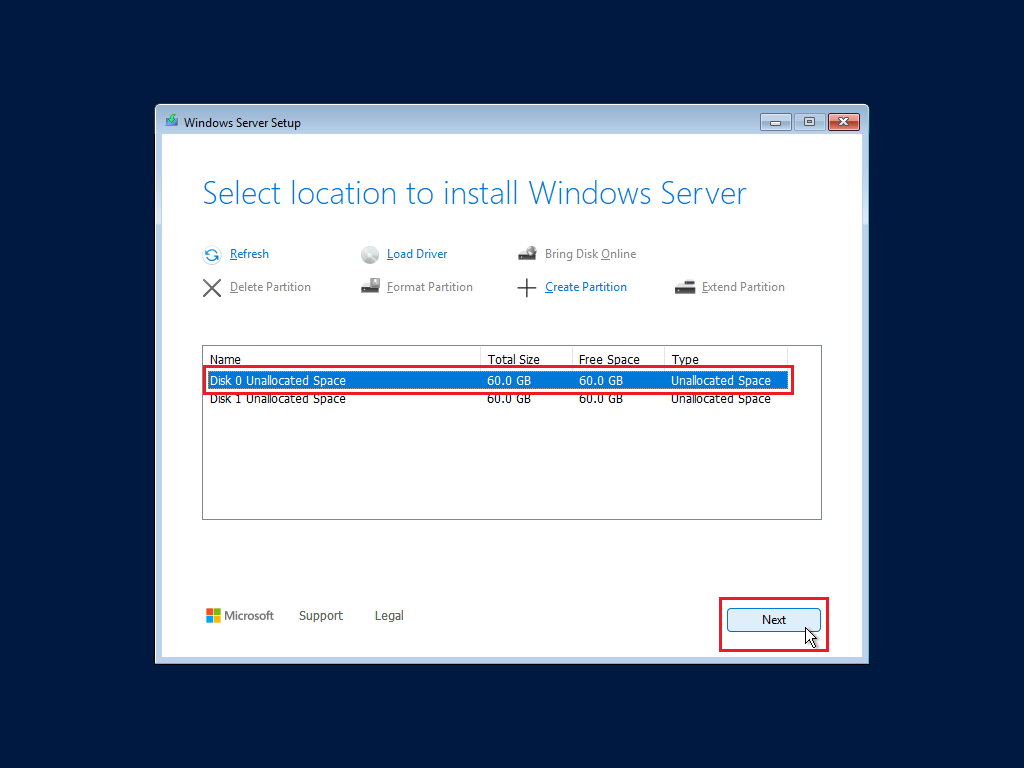Click the Windows Server Setup title bar icon
The image size is (1024, 768).
click(172, 122)
